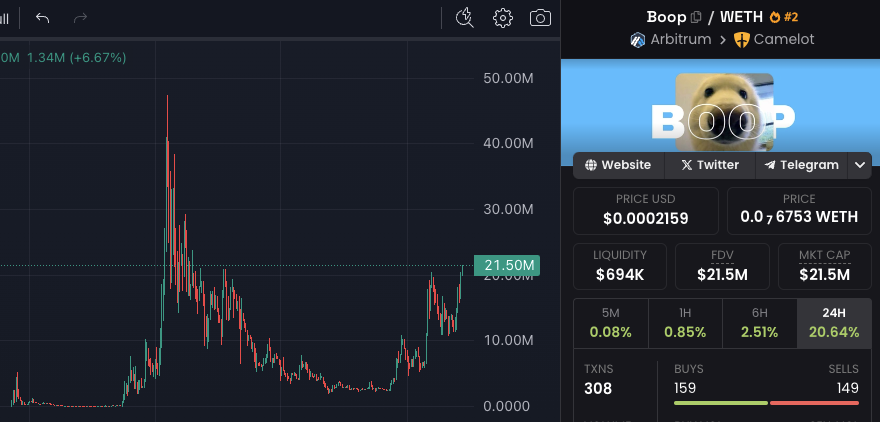Click the 6753 WETH price box

[799, 210]
